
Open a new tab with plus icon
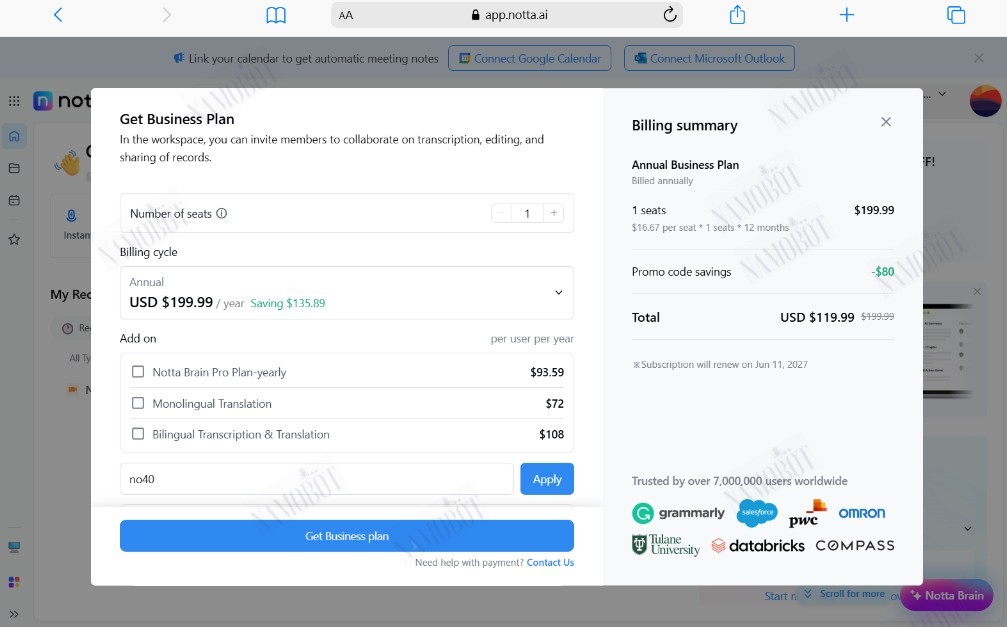coord(846,15)
